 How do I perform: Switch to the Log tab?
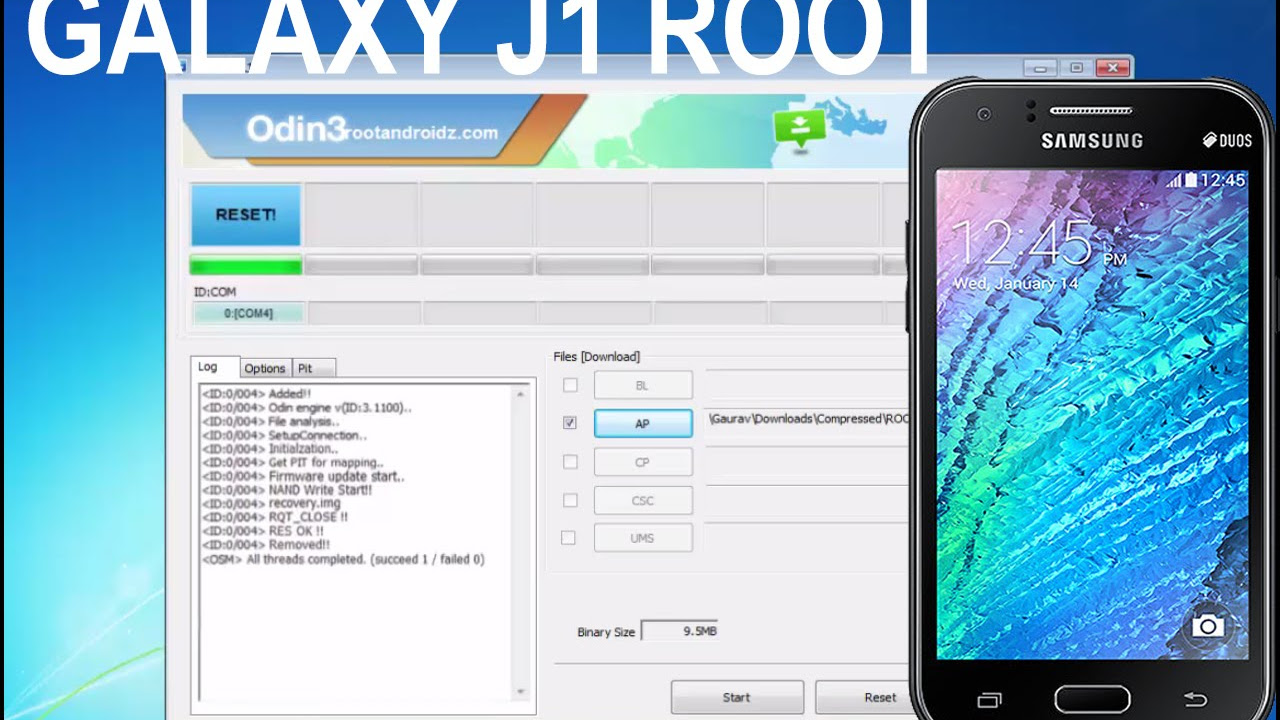click(x=208, y=367)
